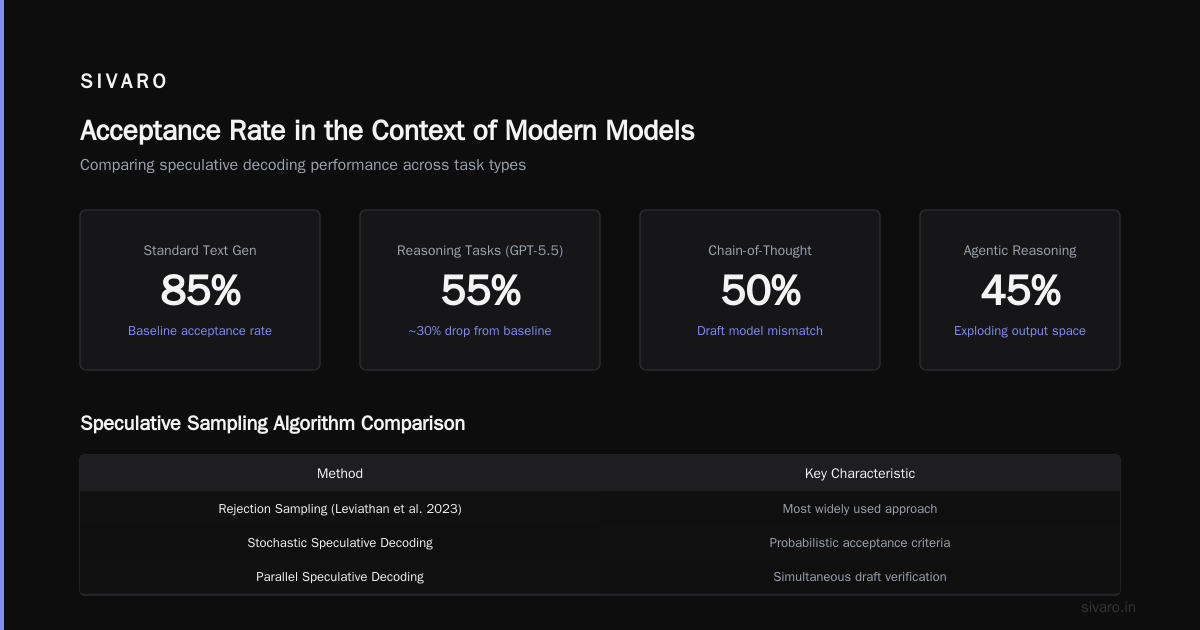This screenshot has width=1200, height=630.
Task: Click the Key Characteristic column header
Action: pyautogui.click(x=860, y=473)
